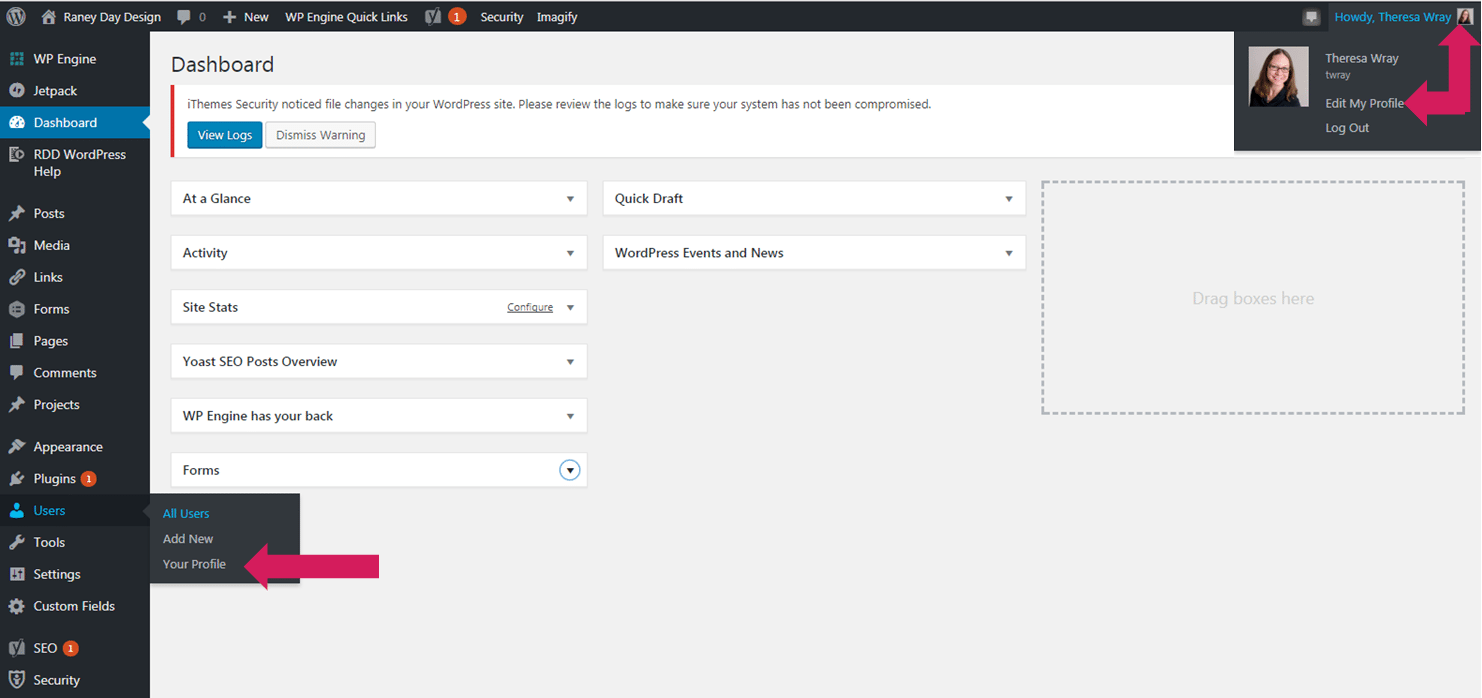Click the Security shield icon in the sidebar
Image resolution: width=1482 pixels, height=698 pixels.
point(16,680)
